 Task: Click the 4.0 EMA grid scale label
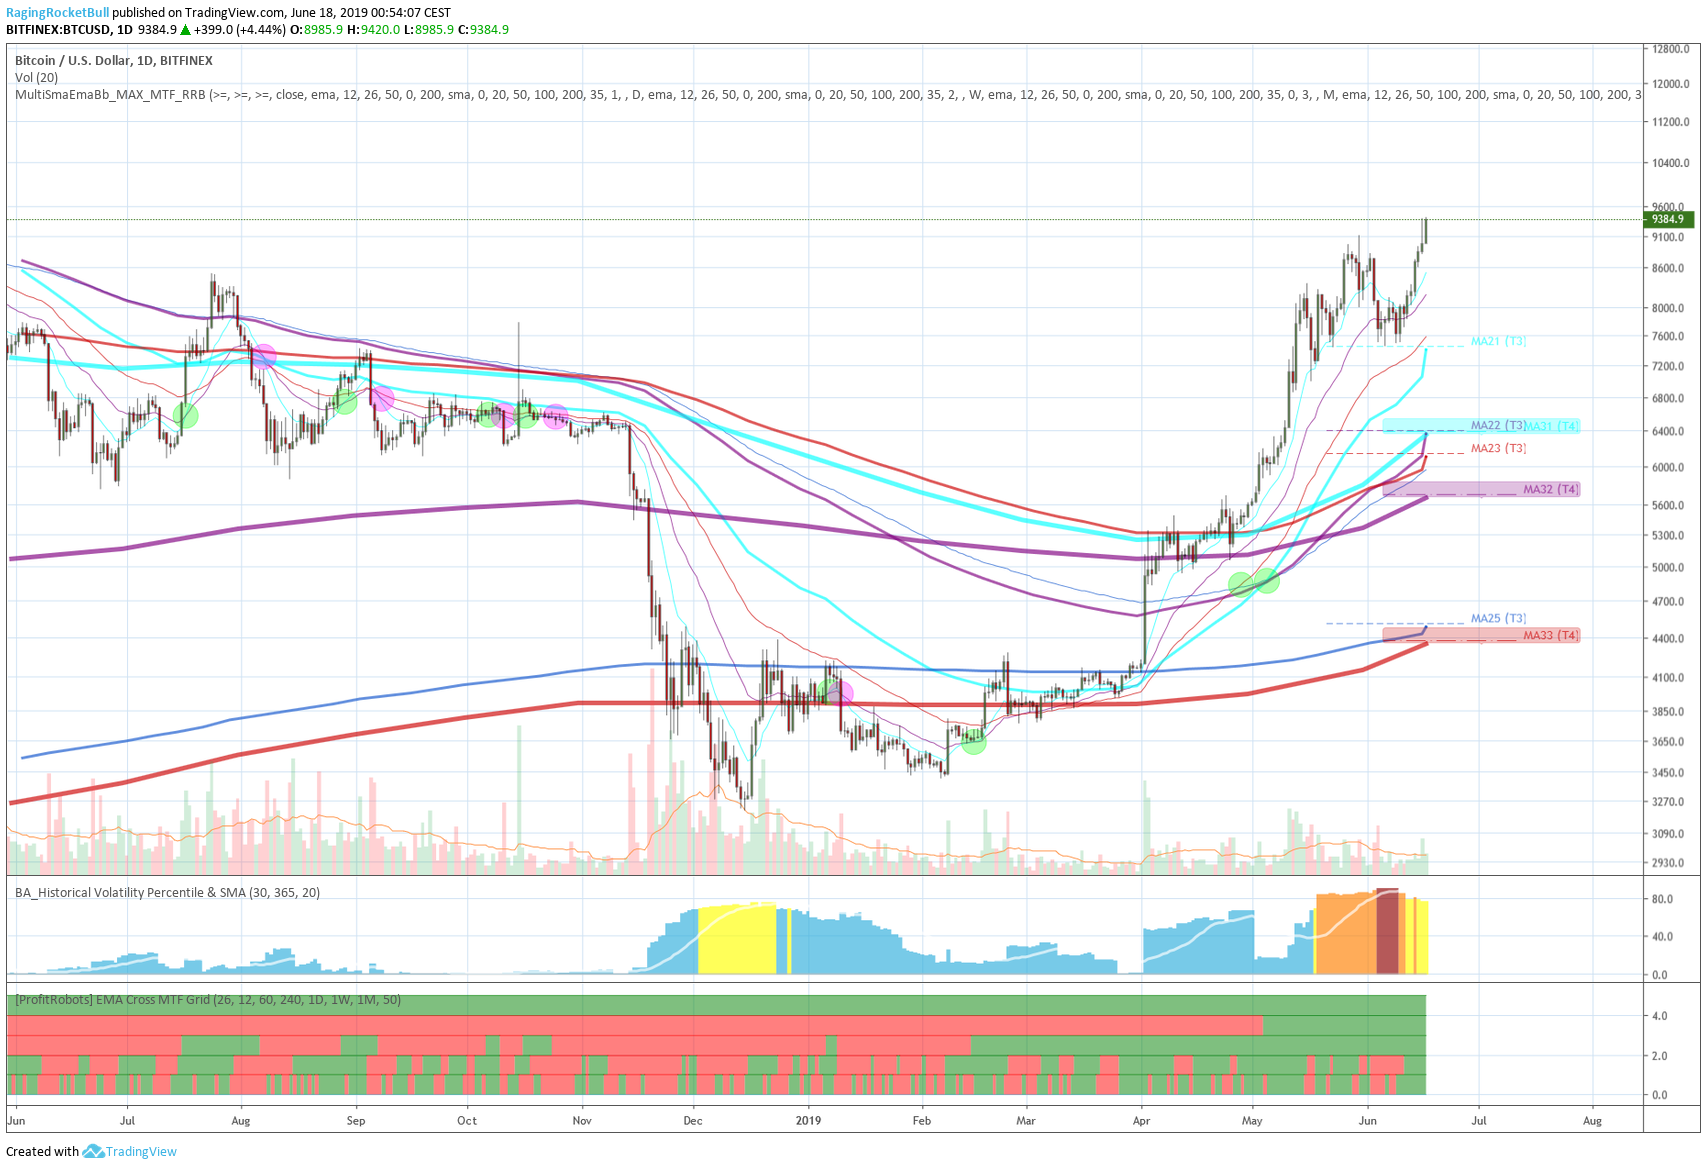click(1660, 1016)
